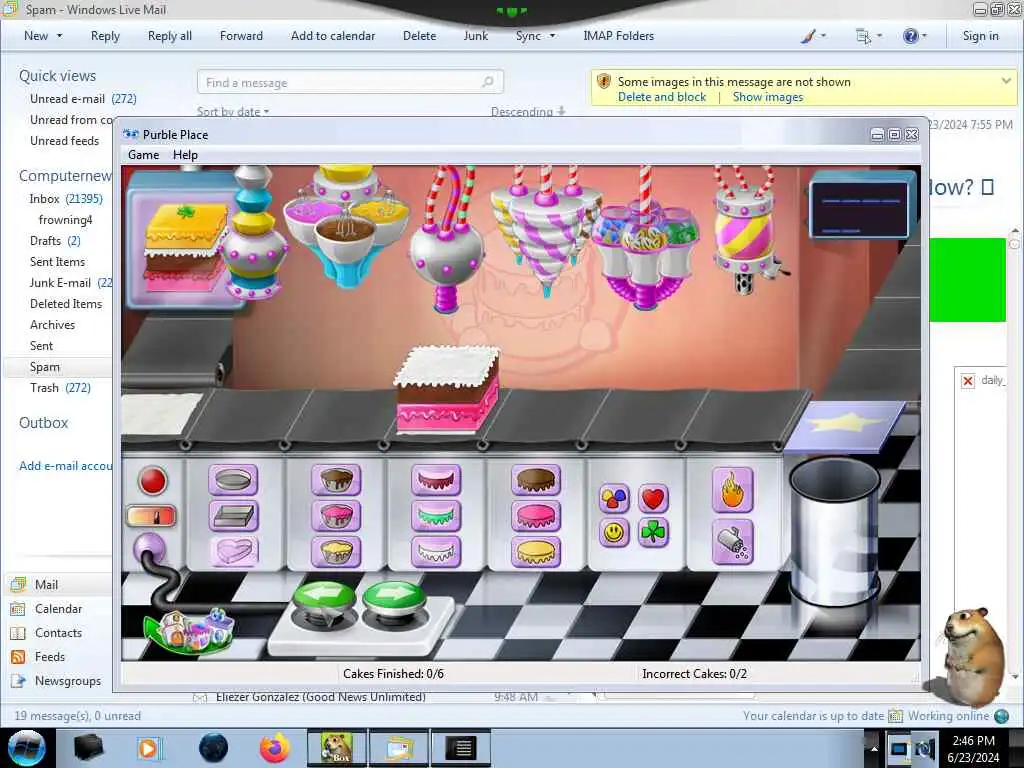Switch to Newsgroups view
Screen dimensions: 1024x768
(x=56, y=680)
